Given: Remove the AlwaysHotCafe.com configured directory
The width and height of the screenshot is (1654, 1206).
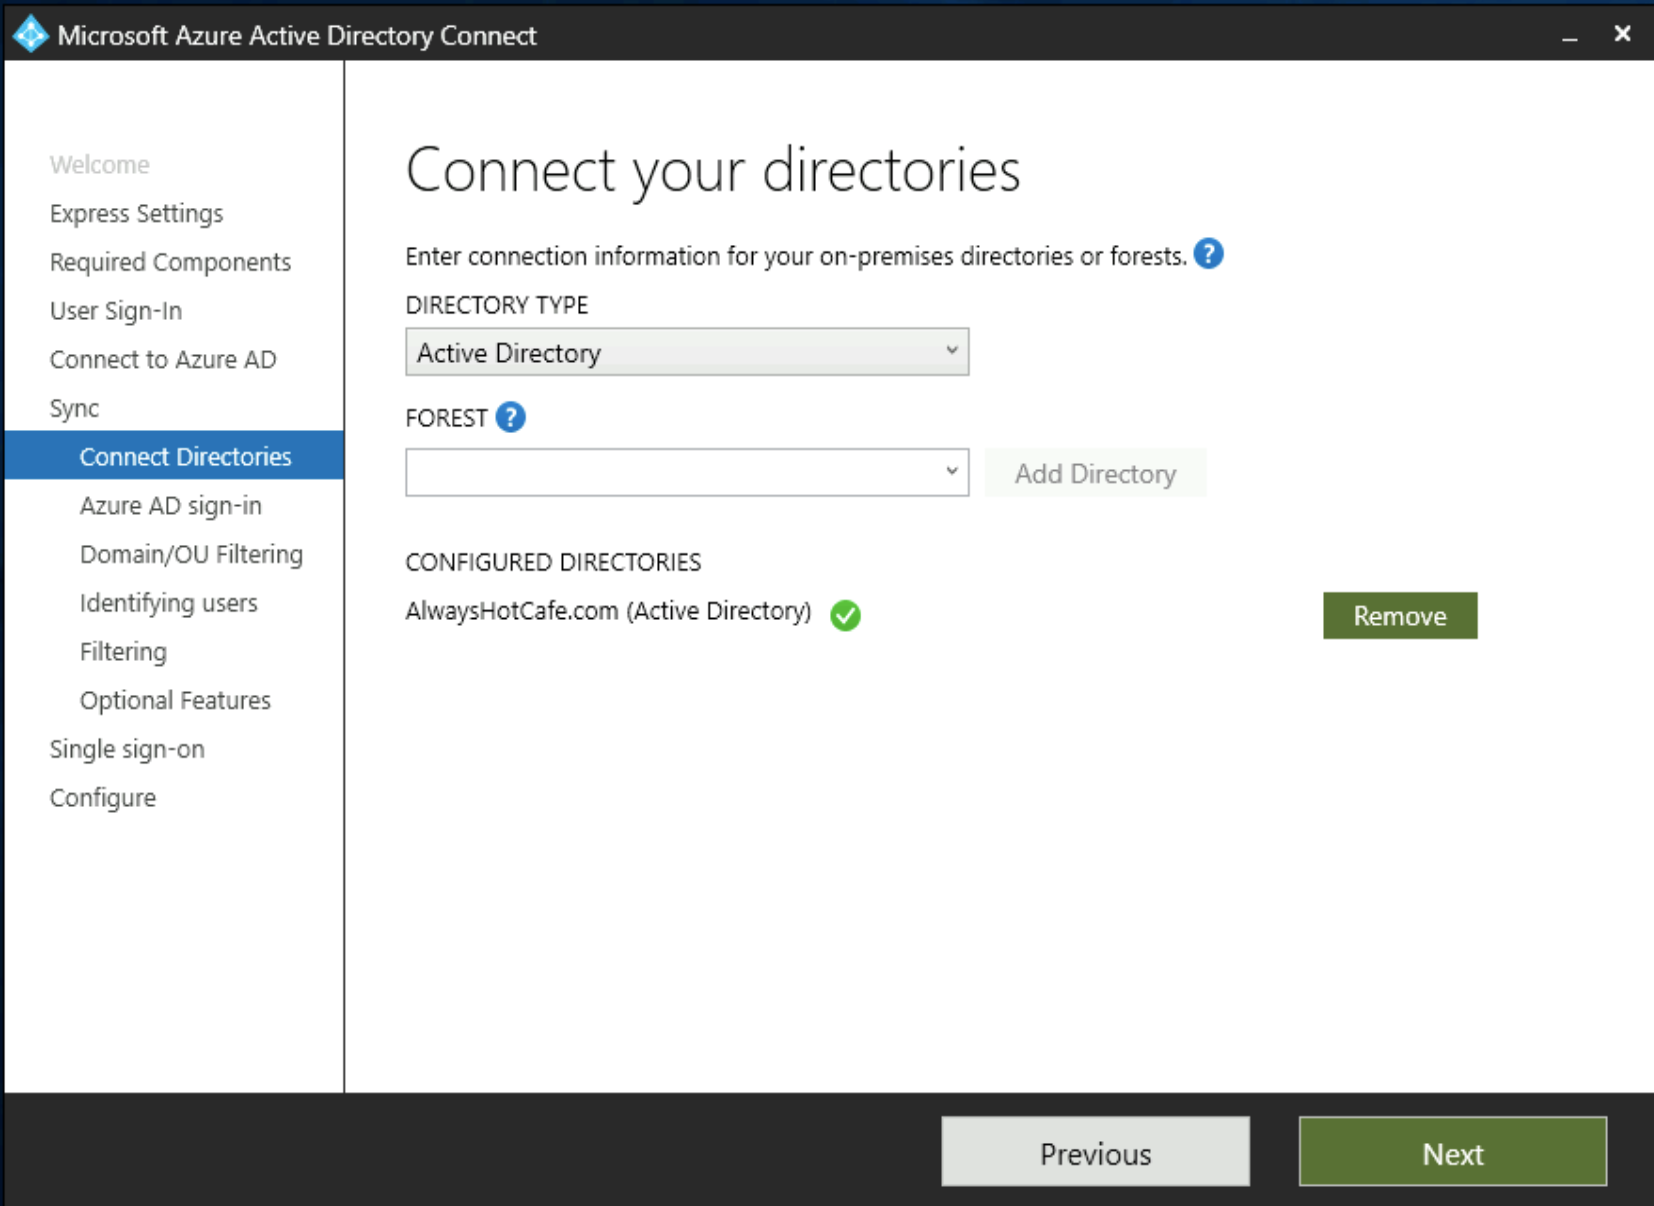Looking at the screenshot, I should pos(1399,615).
